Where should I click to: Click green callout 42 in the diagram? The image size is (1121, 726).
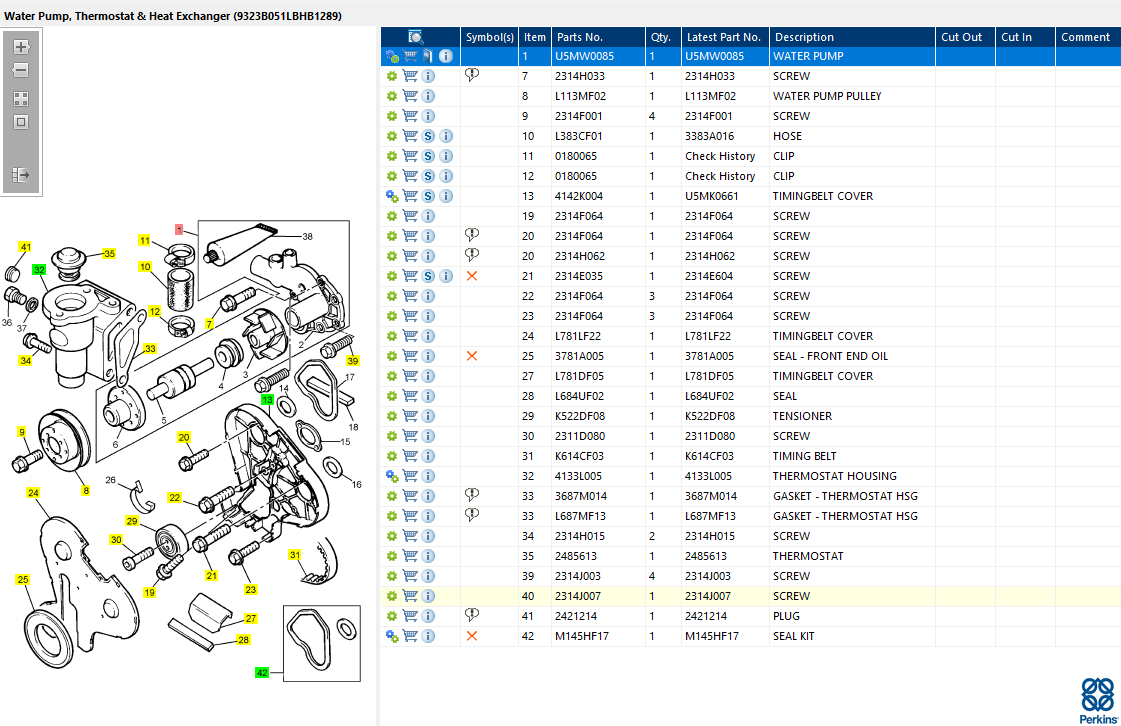point(262,672)
